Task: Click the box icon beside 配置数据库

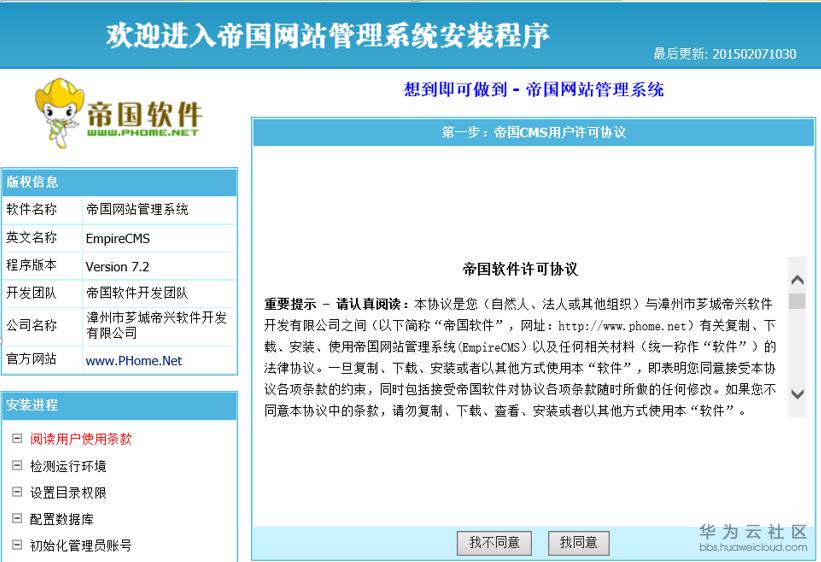Action: click(17, 519)
